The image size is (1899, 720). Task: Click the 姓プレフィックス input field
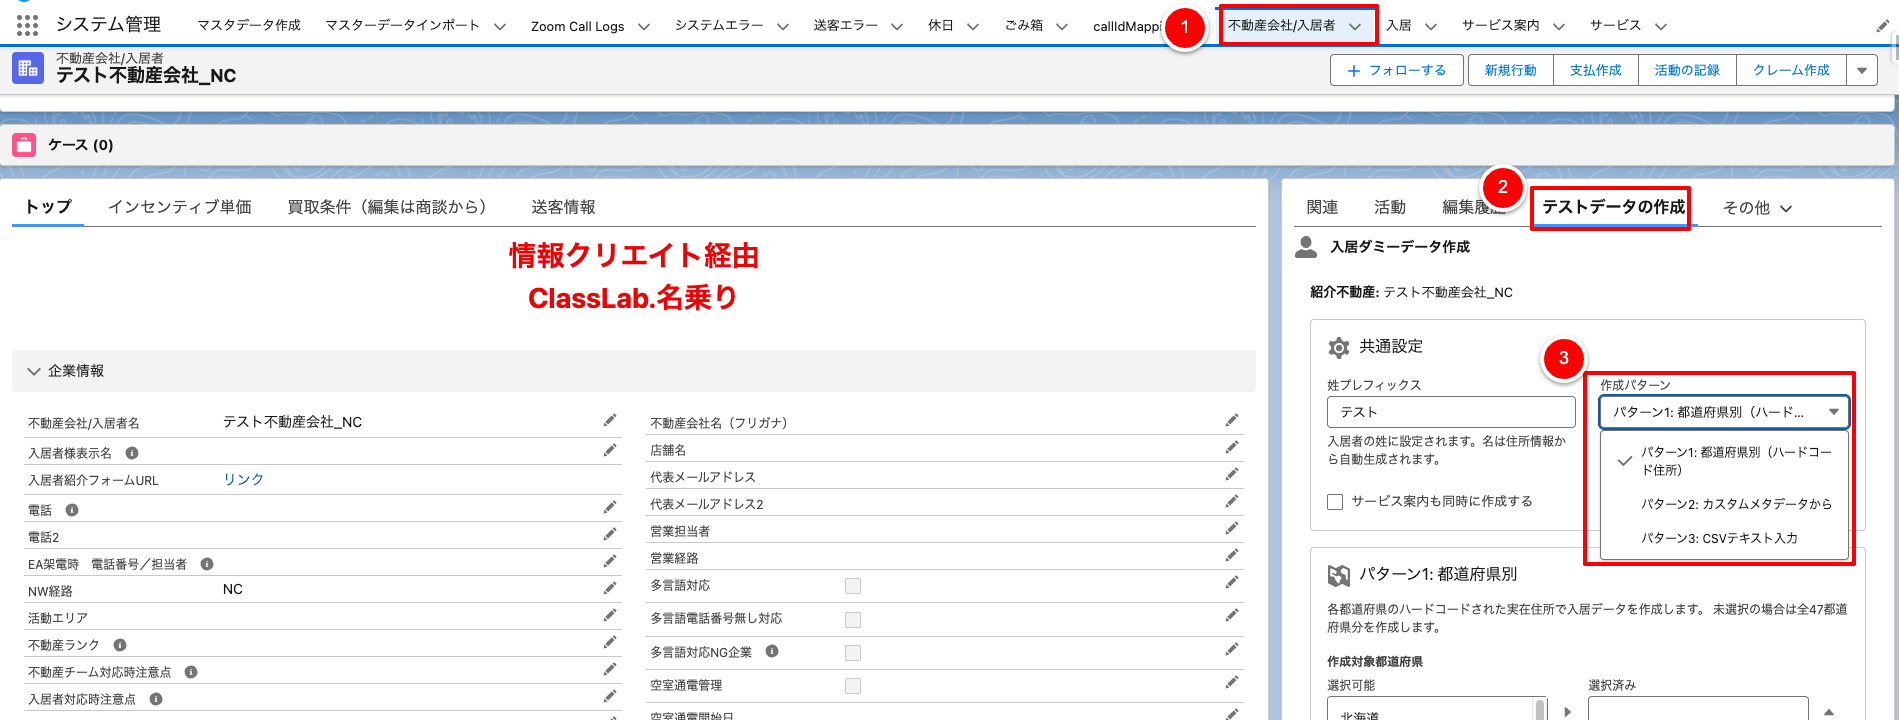[1451, 412]
